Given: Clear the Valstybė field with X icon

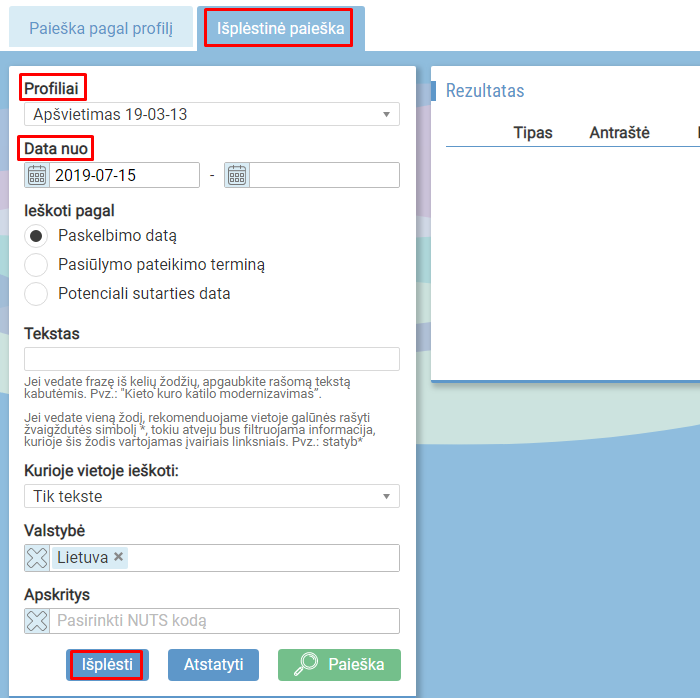Looking at the screenshot, I should point(37,558).
